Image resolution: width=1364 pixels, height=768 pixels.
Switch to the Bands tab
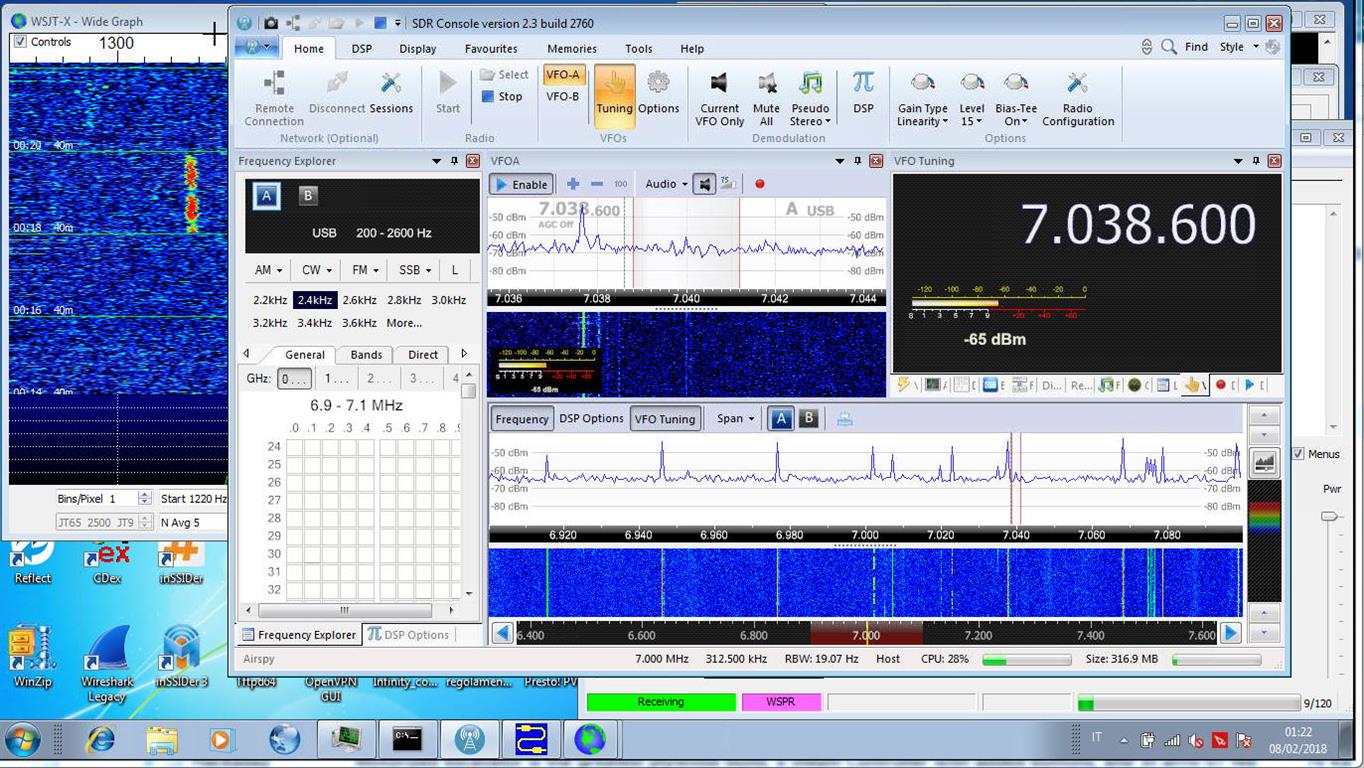(366, 354)
